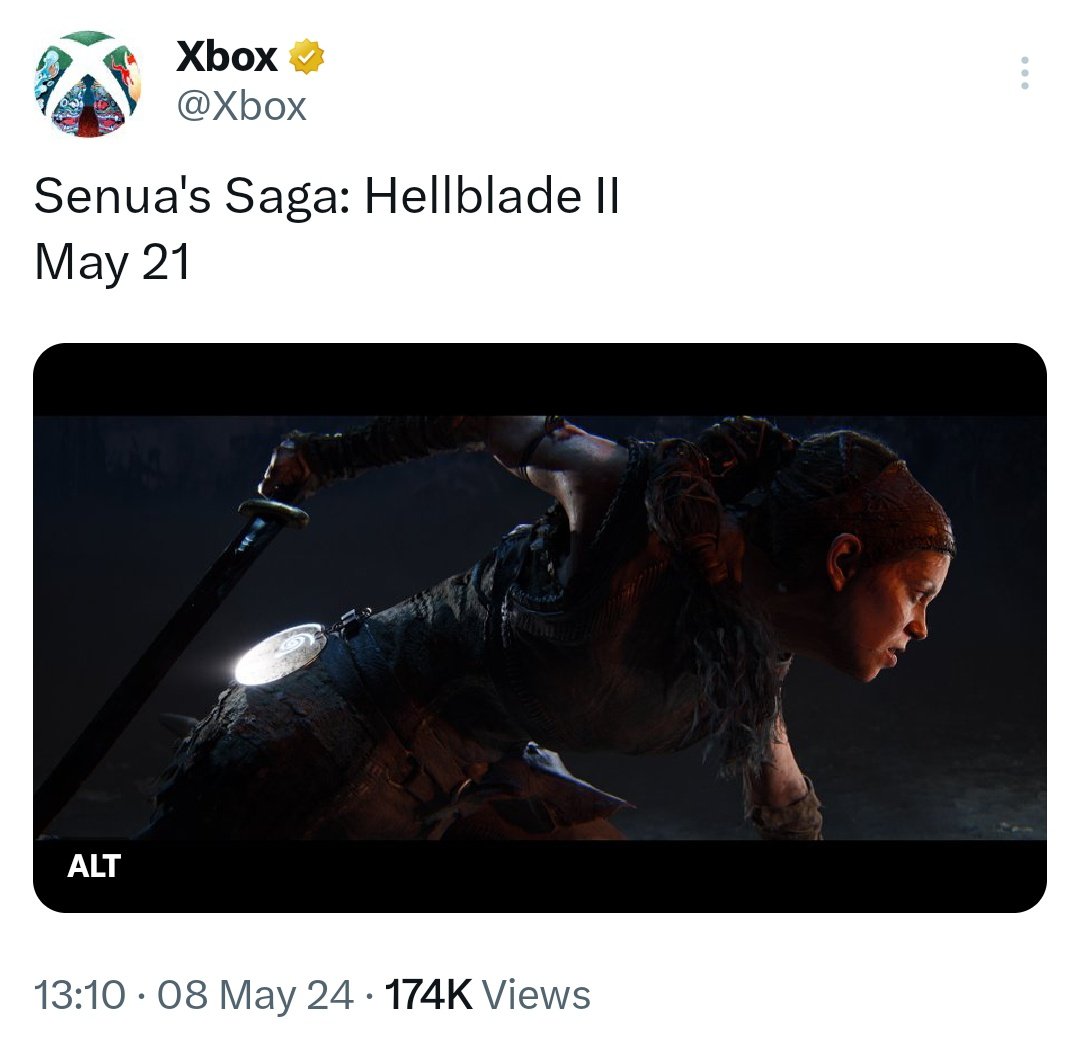This screenshot has width=1080, height=1050.
Task: Click the May 21 release date text
Action: [x=111, y=263]
